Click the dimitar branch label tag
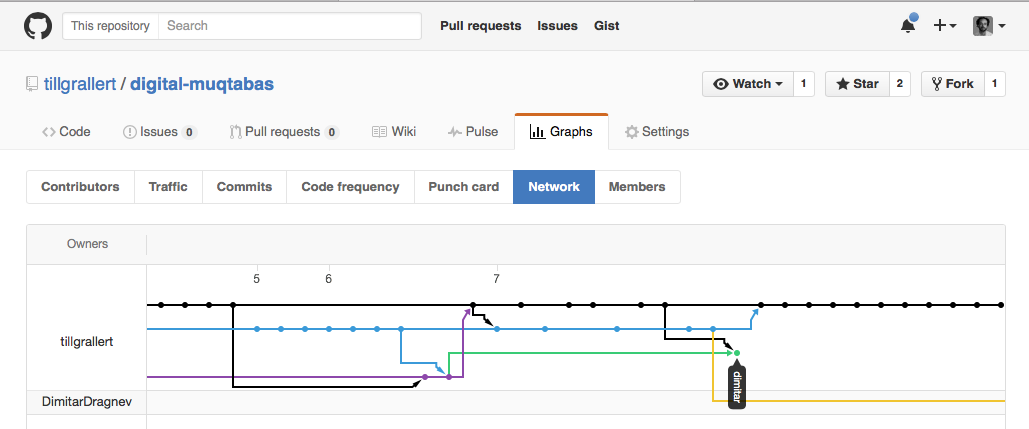Image resolution: width=1029 pixels, height=429 pixels. (x=737, y=387)
